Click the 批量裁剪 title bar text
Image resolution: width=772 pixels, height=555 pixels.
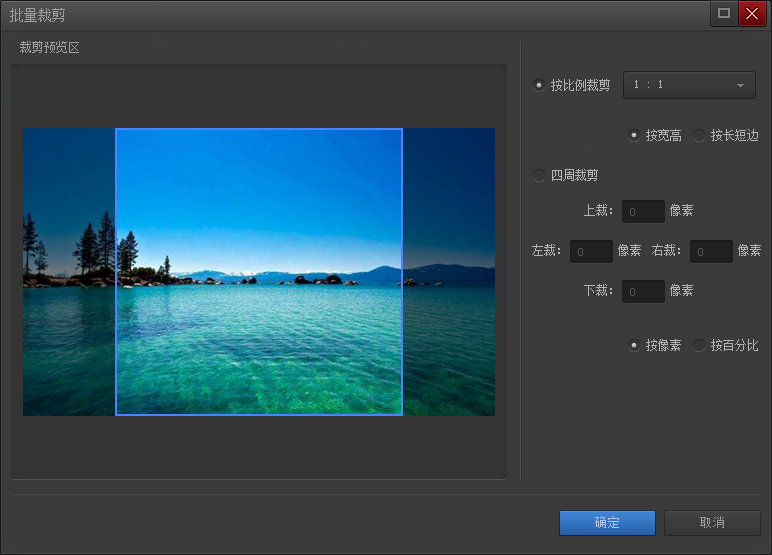click(38, 15)
